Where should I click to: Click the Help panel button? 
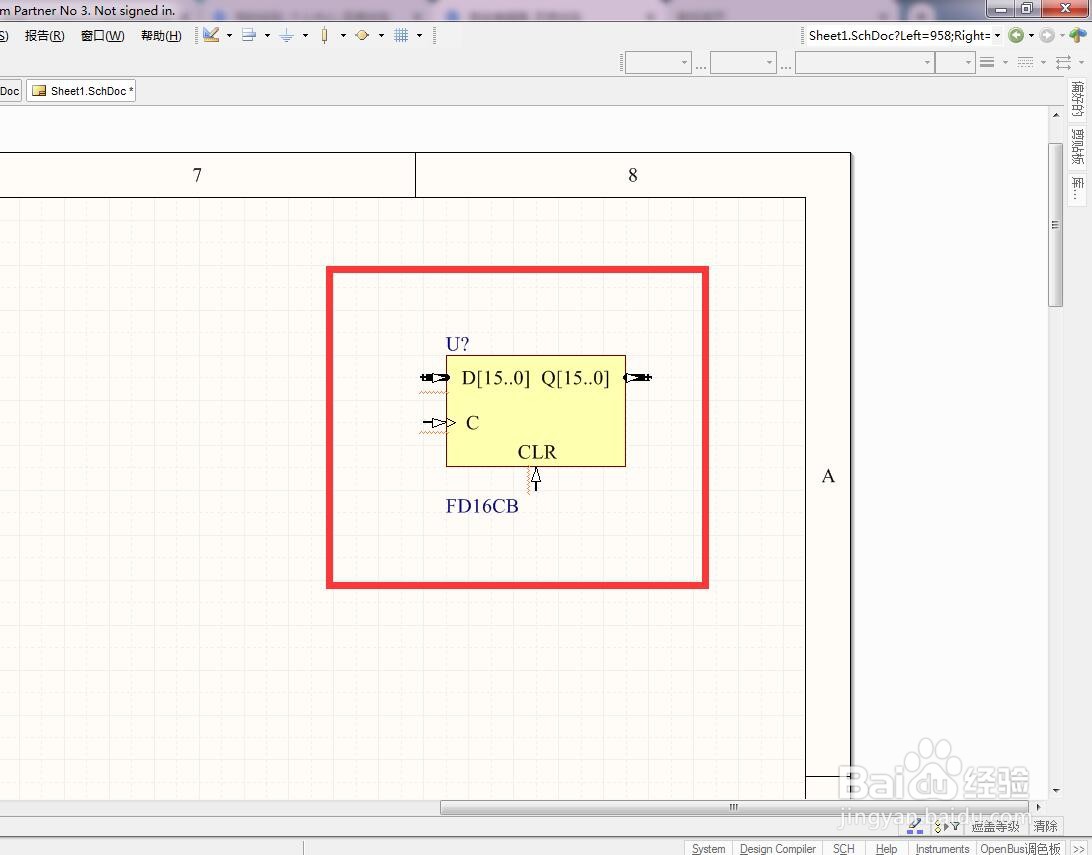click(x=886, y=848)
